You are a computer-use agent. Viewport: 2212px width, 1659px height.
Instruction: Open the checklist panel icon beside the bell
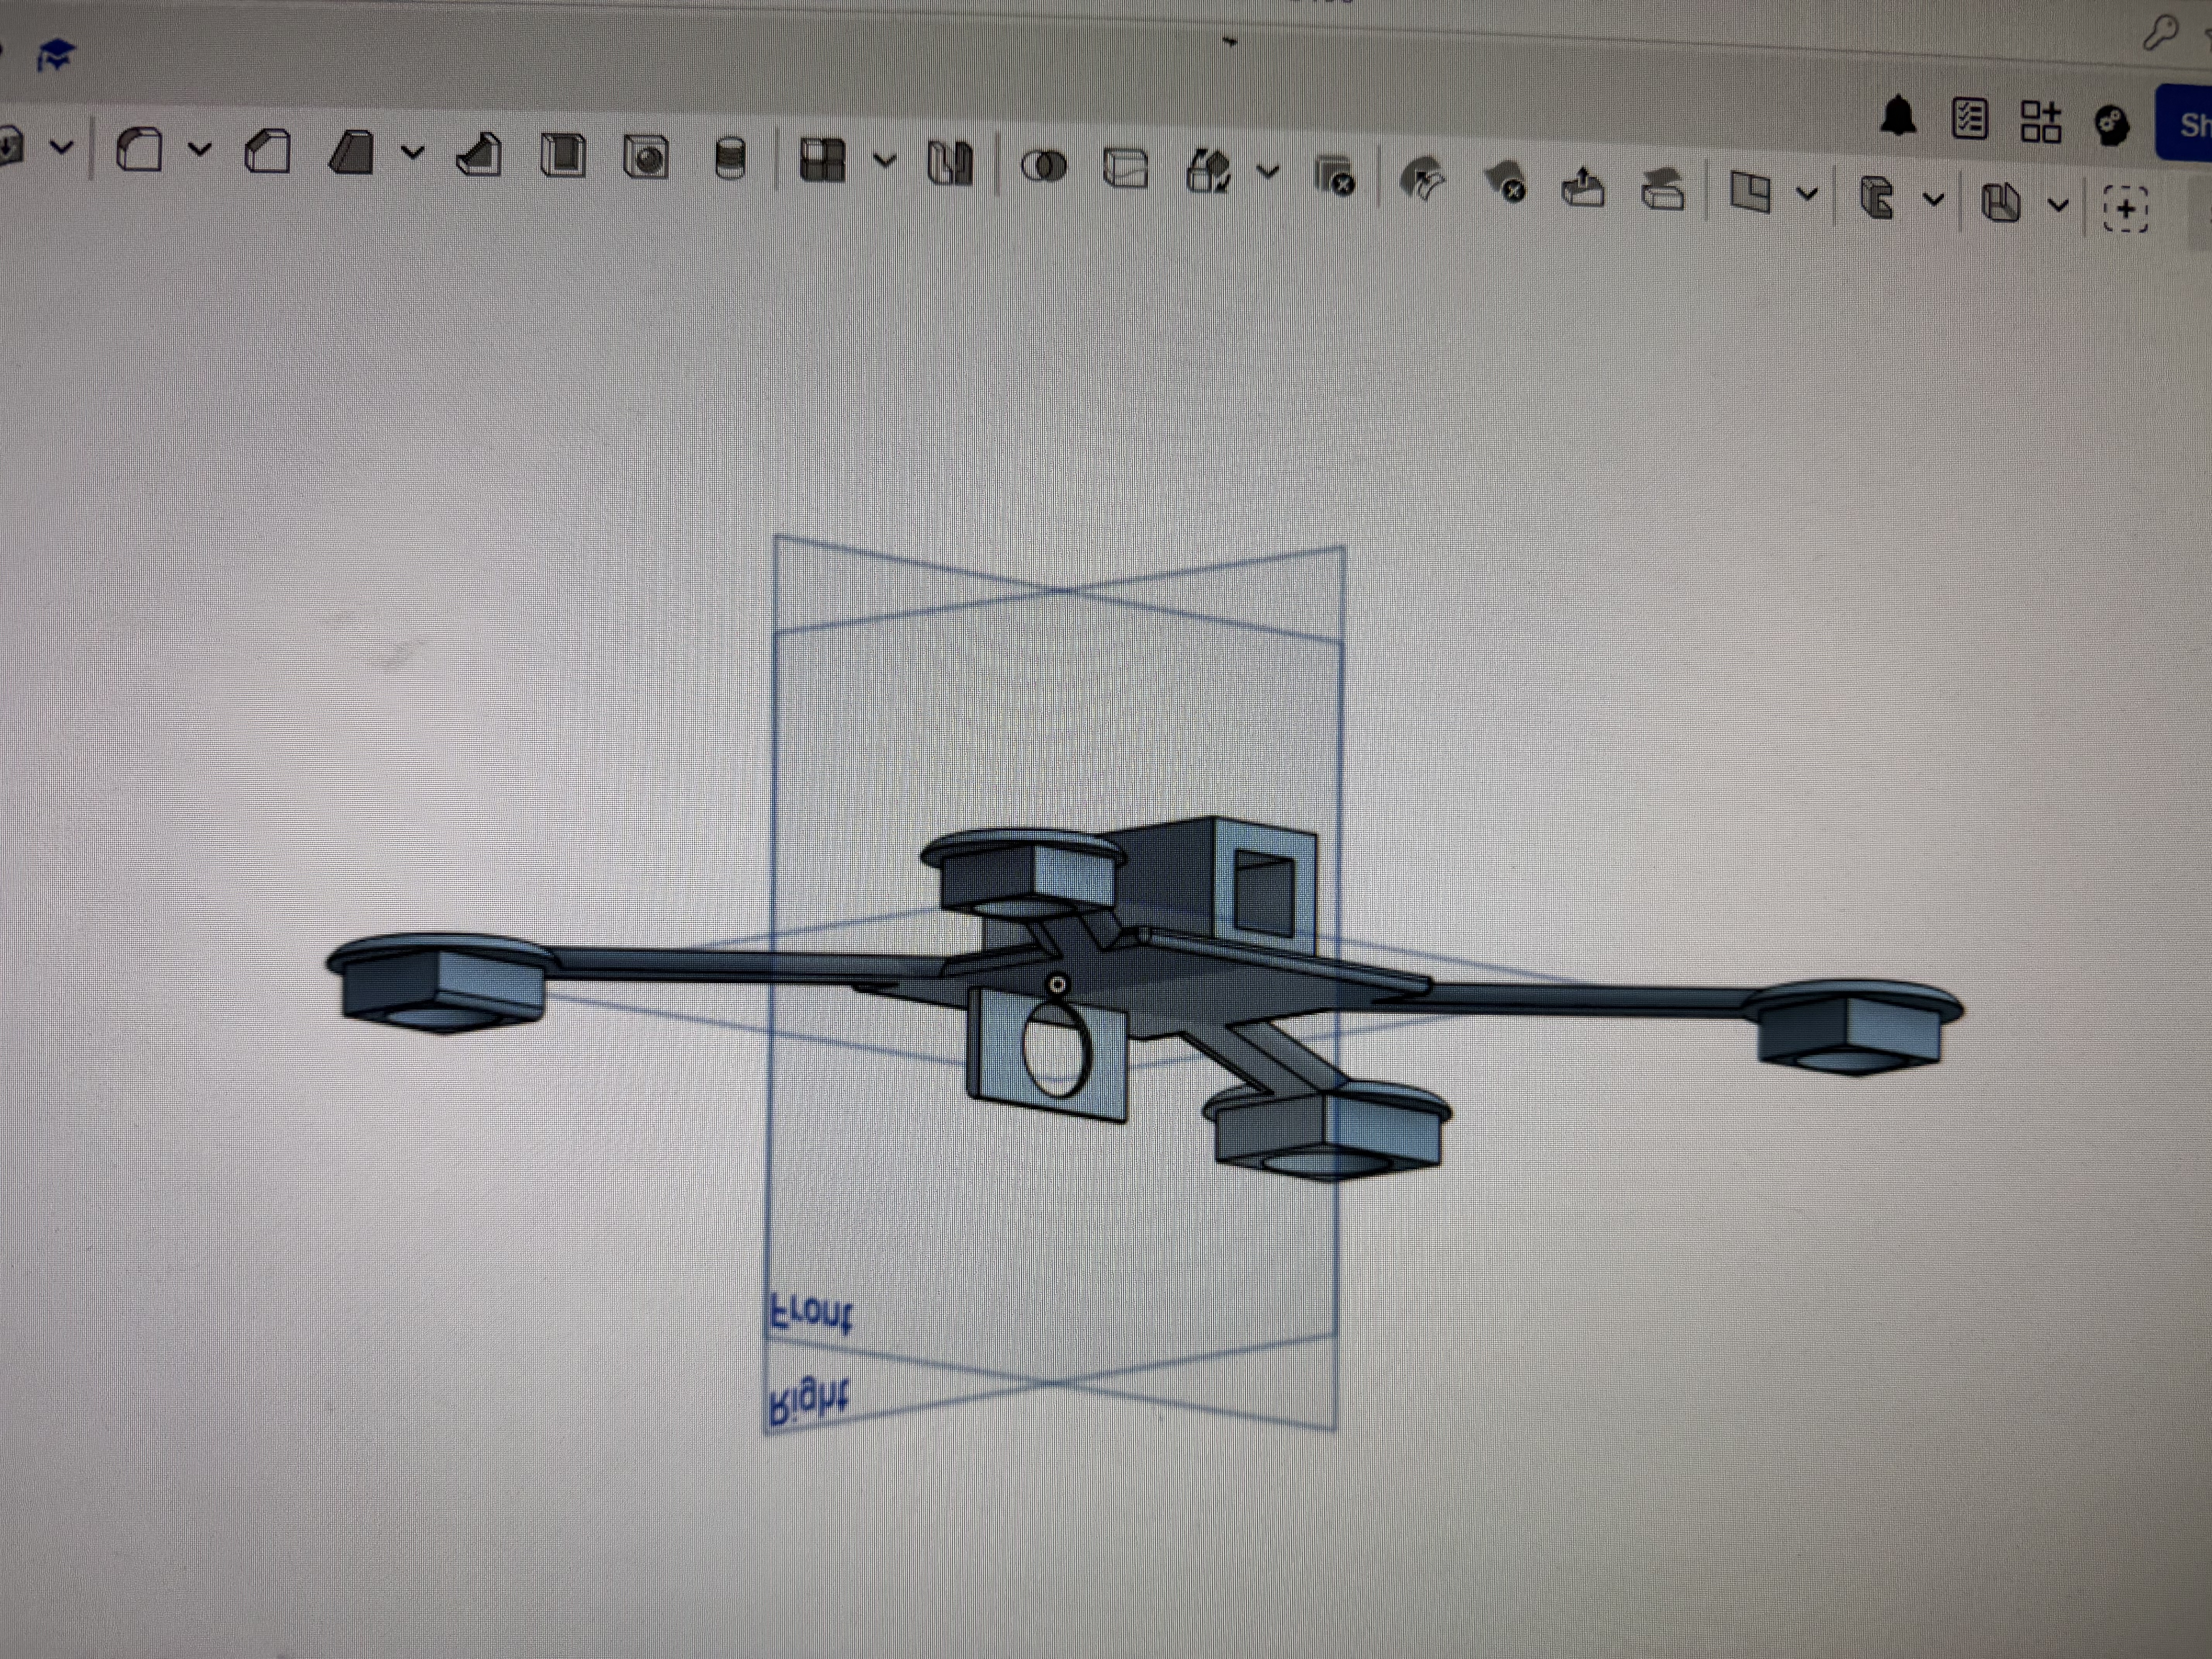1969,119
